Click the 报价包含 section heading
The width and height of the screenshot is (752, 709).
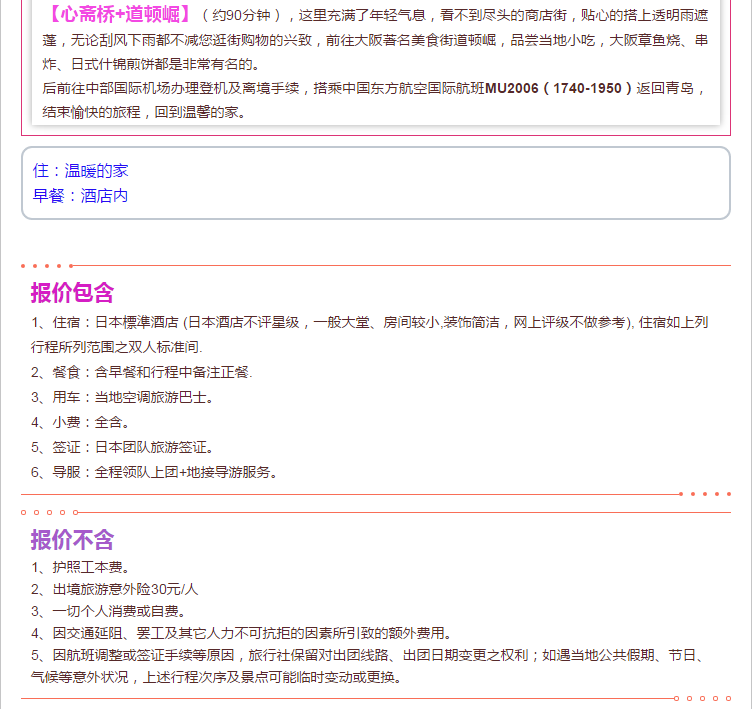point(72,293)
